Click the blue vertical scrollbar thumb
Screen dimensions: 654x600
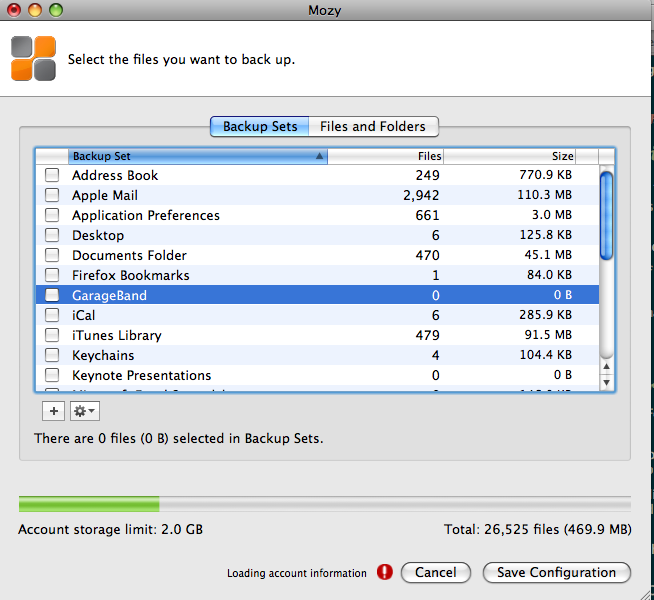606,216
